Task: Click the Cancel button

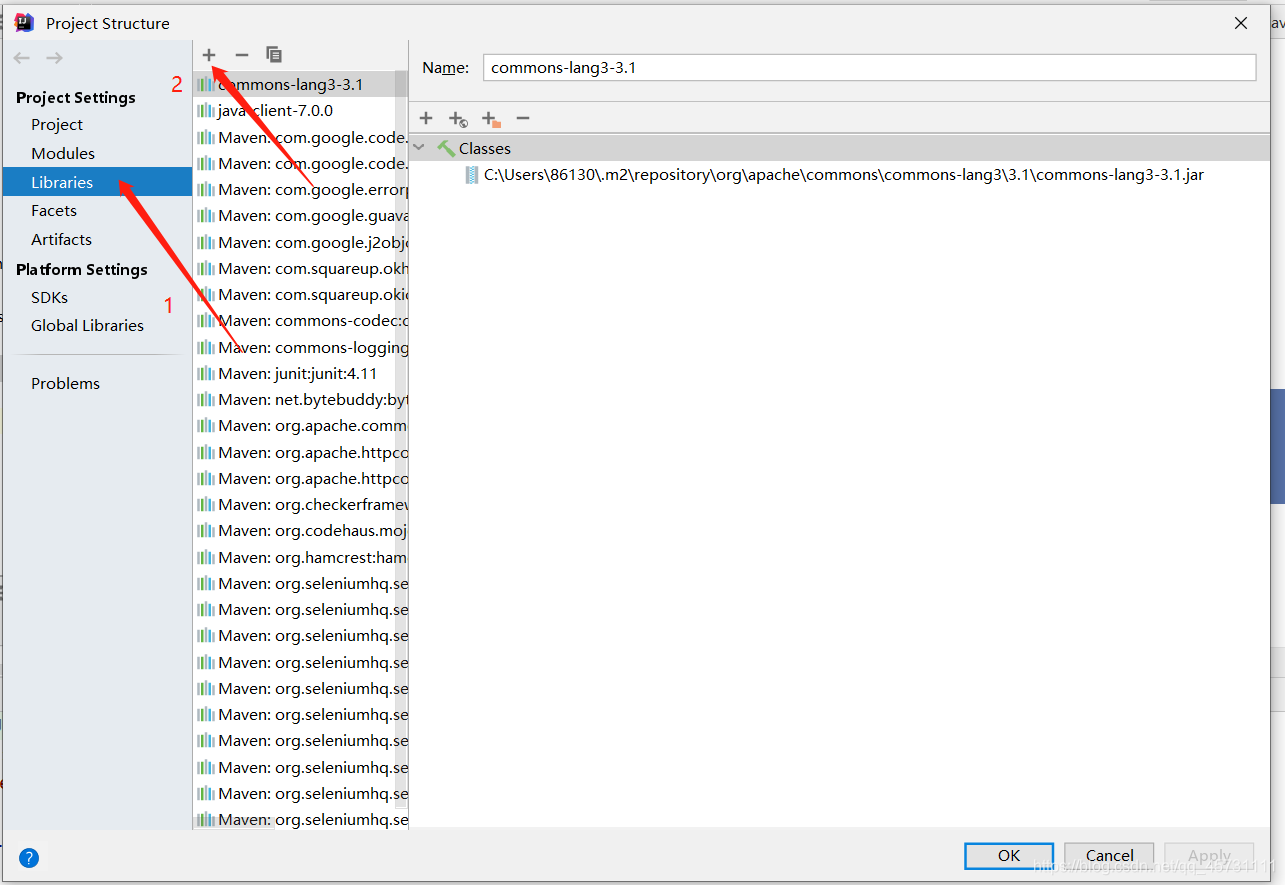Action: (1110, 856)
